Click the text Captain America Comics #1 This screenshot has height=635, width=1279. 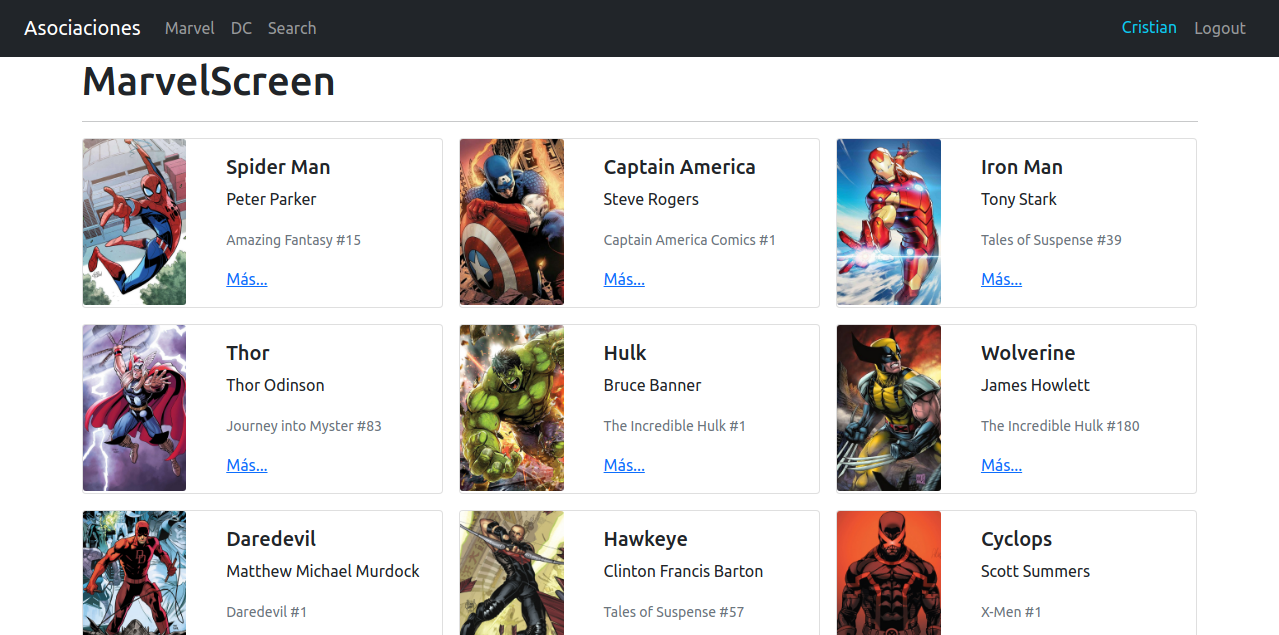pos(690,240)
